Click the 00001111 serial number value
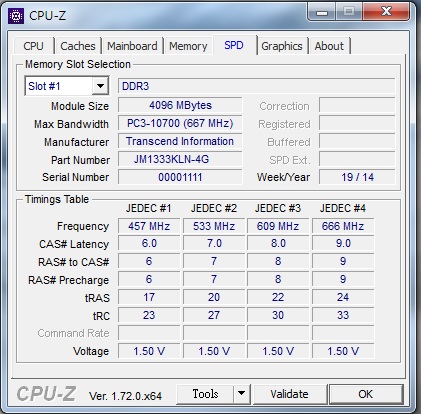The height and width of the screenshot is (415, 421). (x=180, y=177)
